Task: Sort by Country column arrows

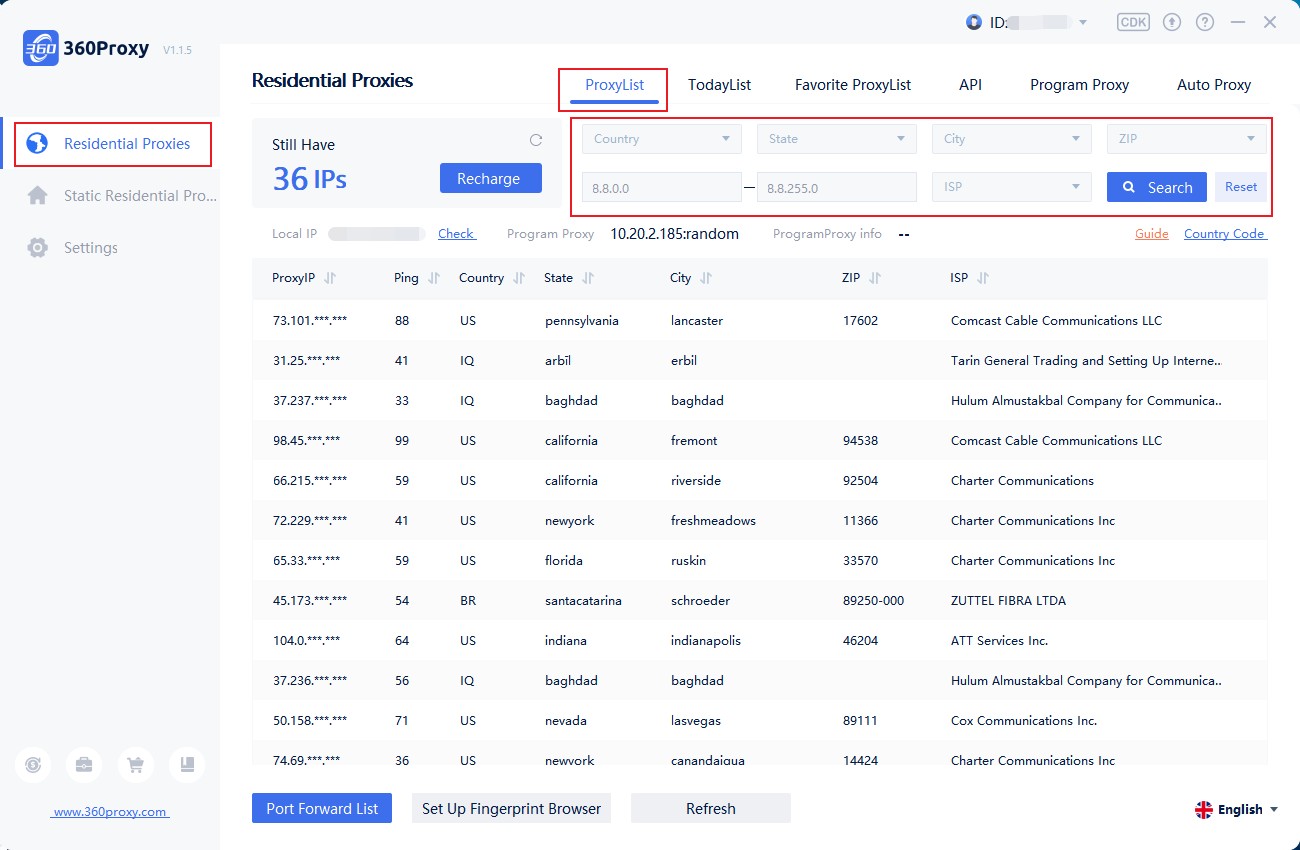Action: [x=518, y=278]
